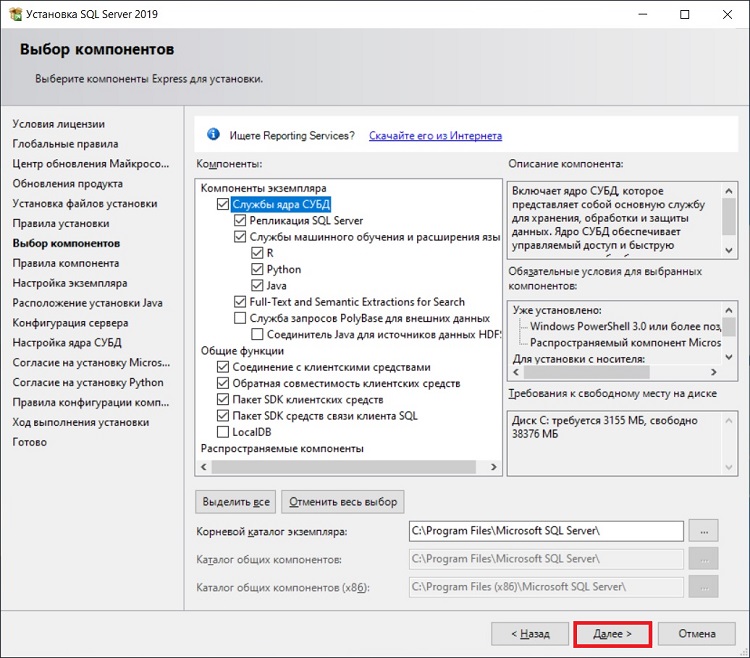The image size is (750, 658).
Task: Select Правила установки step
Action: pyautogui.click(x=61, y=223)
